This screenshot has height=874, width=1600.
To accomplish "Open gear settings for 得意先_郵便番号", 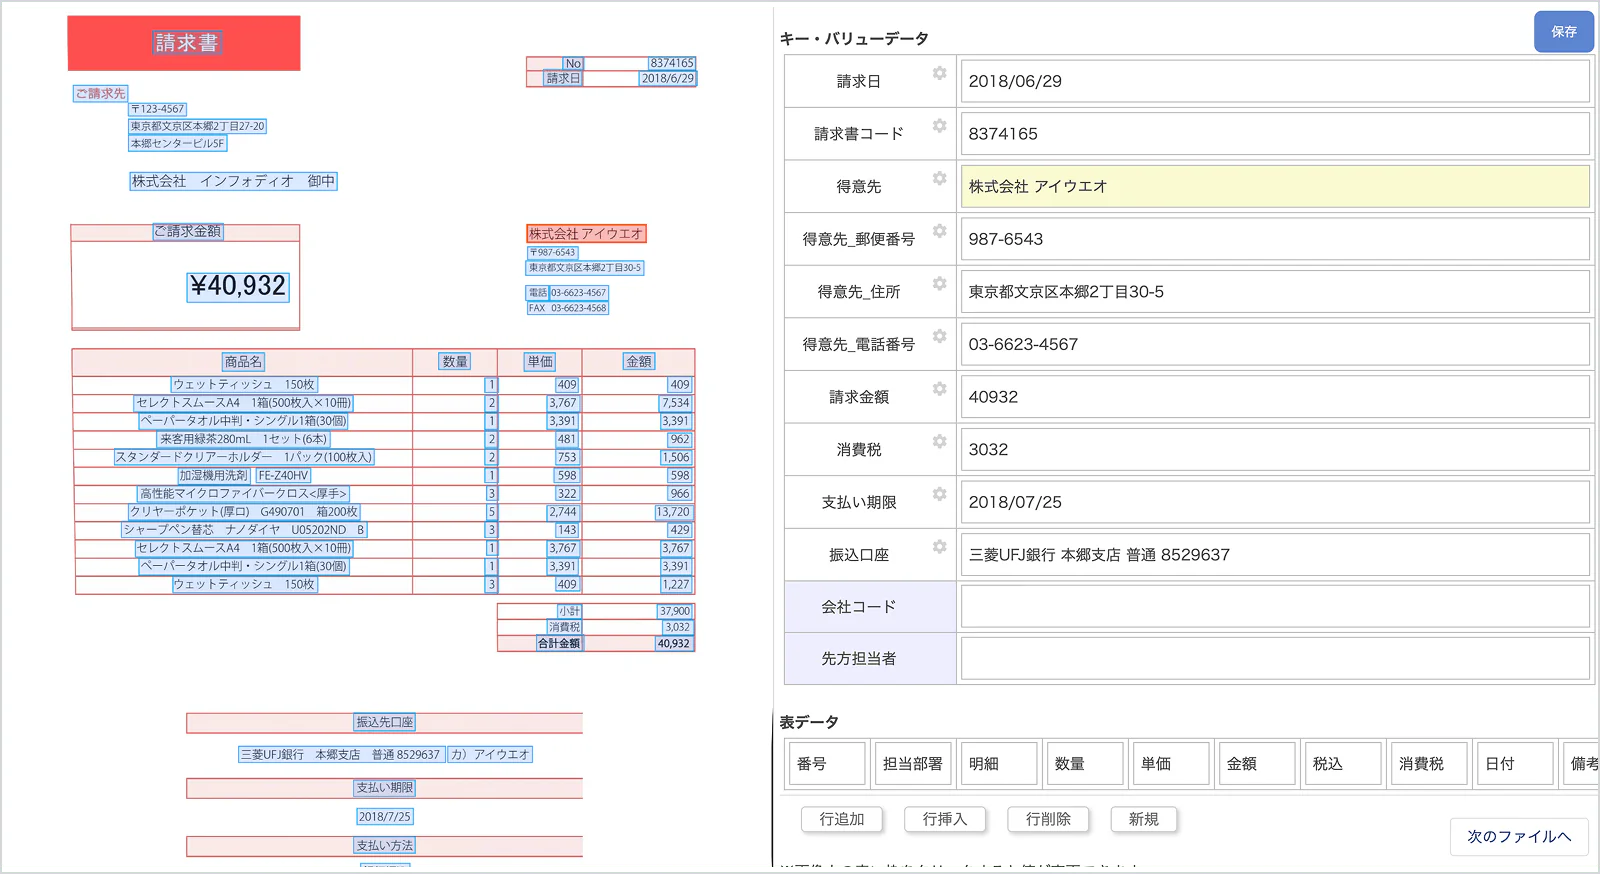I will pyautogui.click(x=939, y=231).
